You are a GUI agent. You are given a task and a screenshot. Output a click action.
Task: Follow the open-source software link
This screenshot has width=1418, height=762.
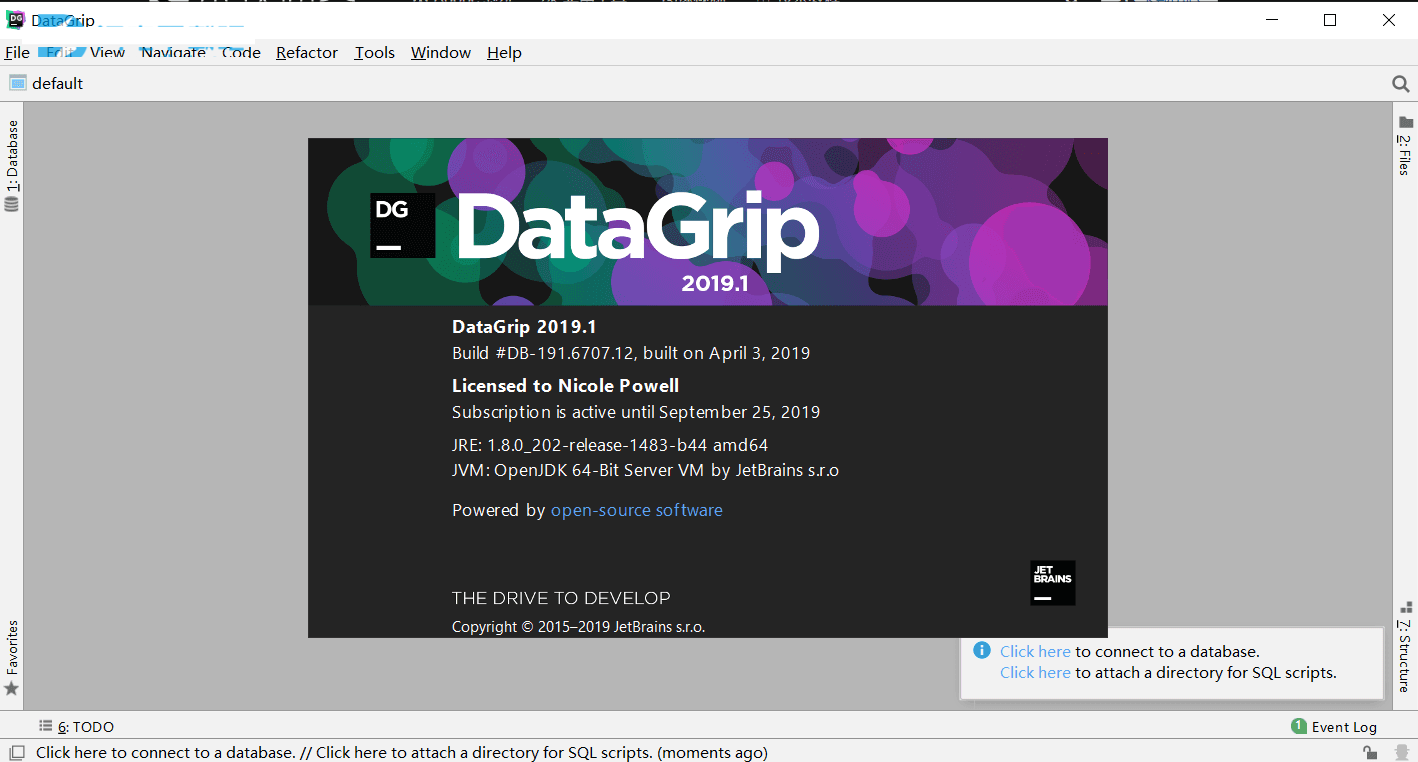[637, 510]
